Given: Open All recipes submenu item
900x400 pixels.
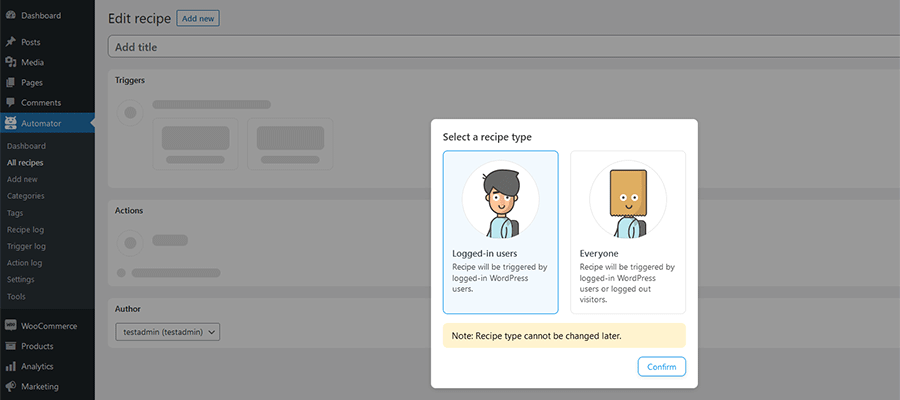Looking at the screenshot, I should [25, 162].
